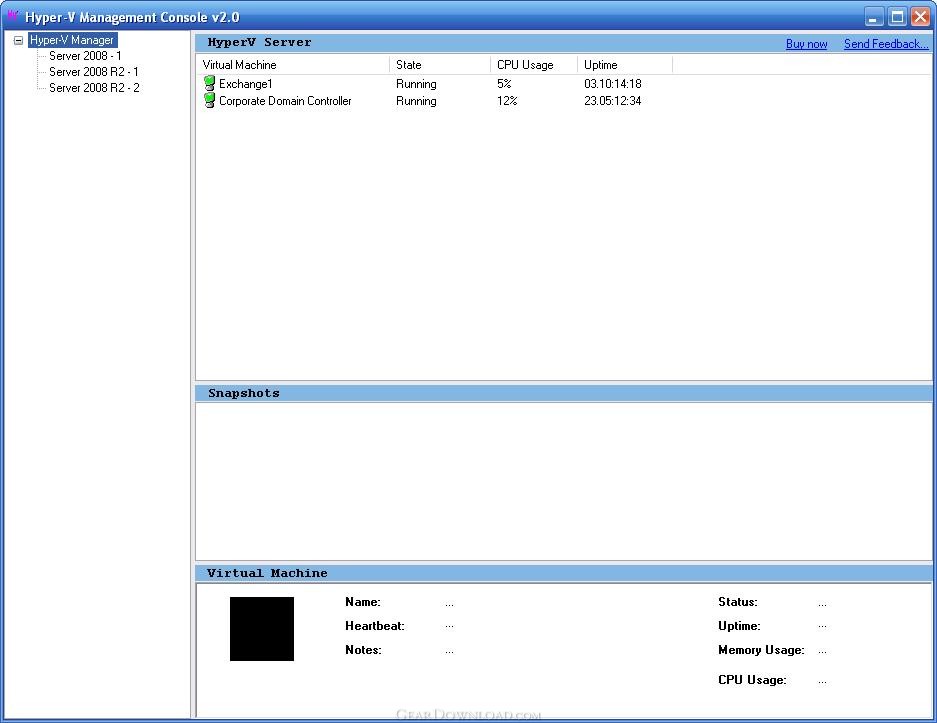The image size is (937, 723).
Task: Close the Hyper-V Management Console window
Action: click(x=920, y=17)
